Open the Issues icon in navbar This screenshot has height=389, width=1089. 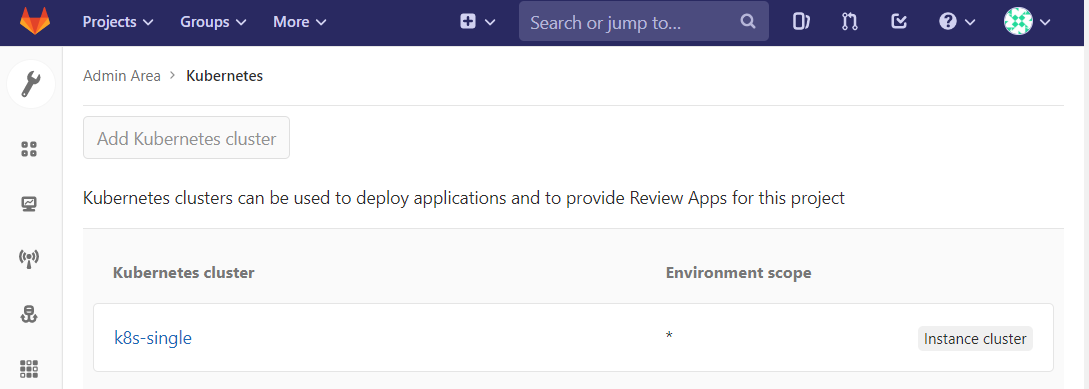click(x=801, y=22)
